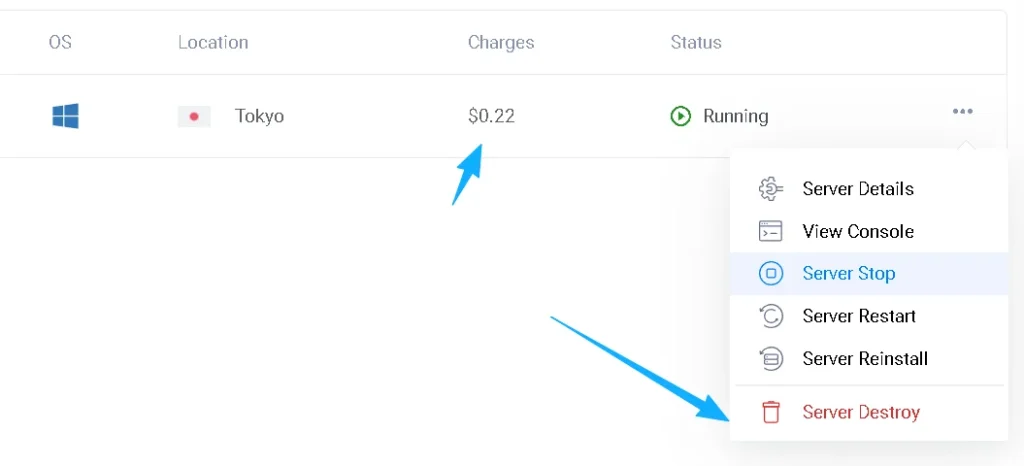Choose Server Reinstall from the menu
This screenshot has width=1024, height=466.
(x=865, y=358)
